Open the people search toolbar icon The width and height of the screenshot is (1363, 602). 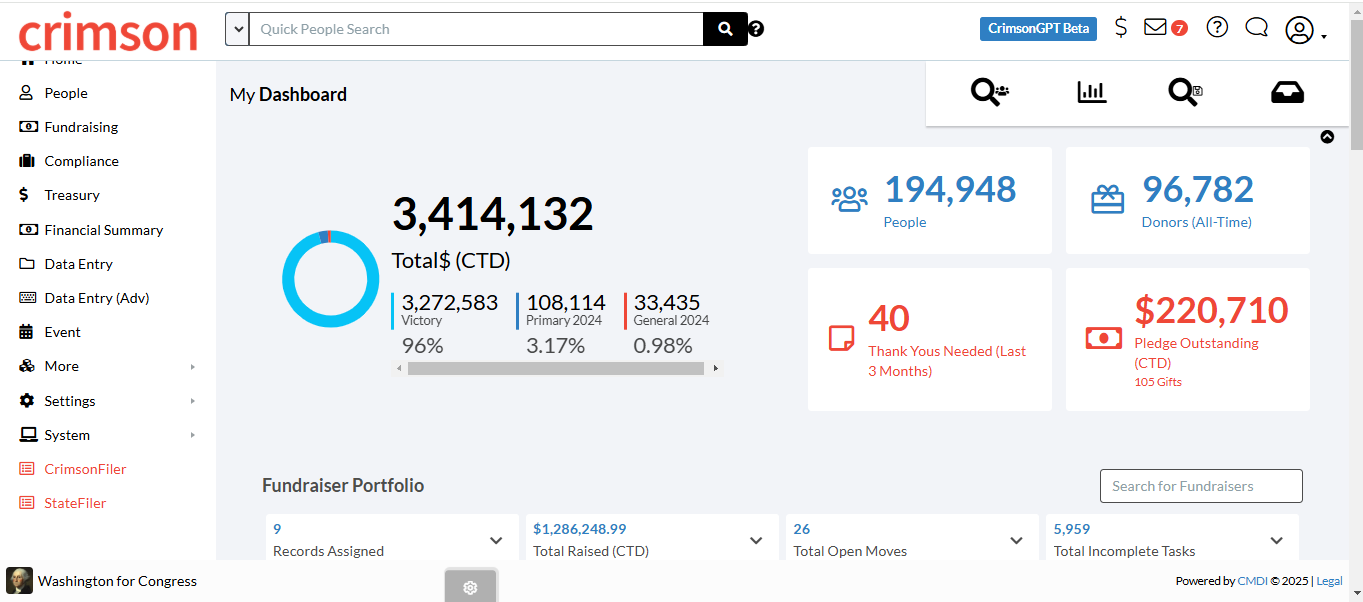point(990,92)
